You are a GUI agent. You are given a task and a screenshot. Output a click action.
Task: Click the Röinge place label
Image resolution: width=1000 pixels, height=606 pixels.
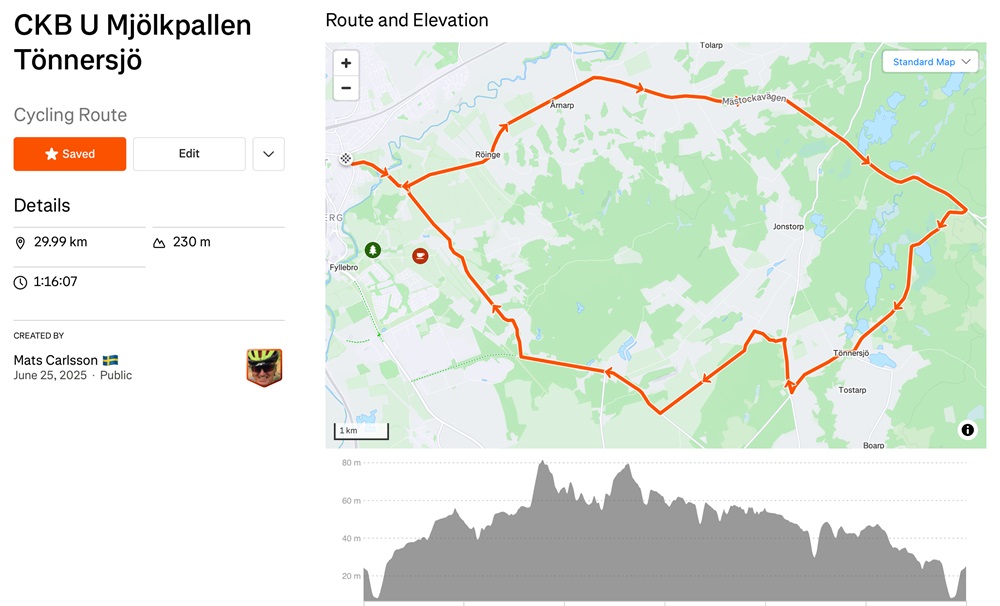[x=487, y=155]
